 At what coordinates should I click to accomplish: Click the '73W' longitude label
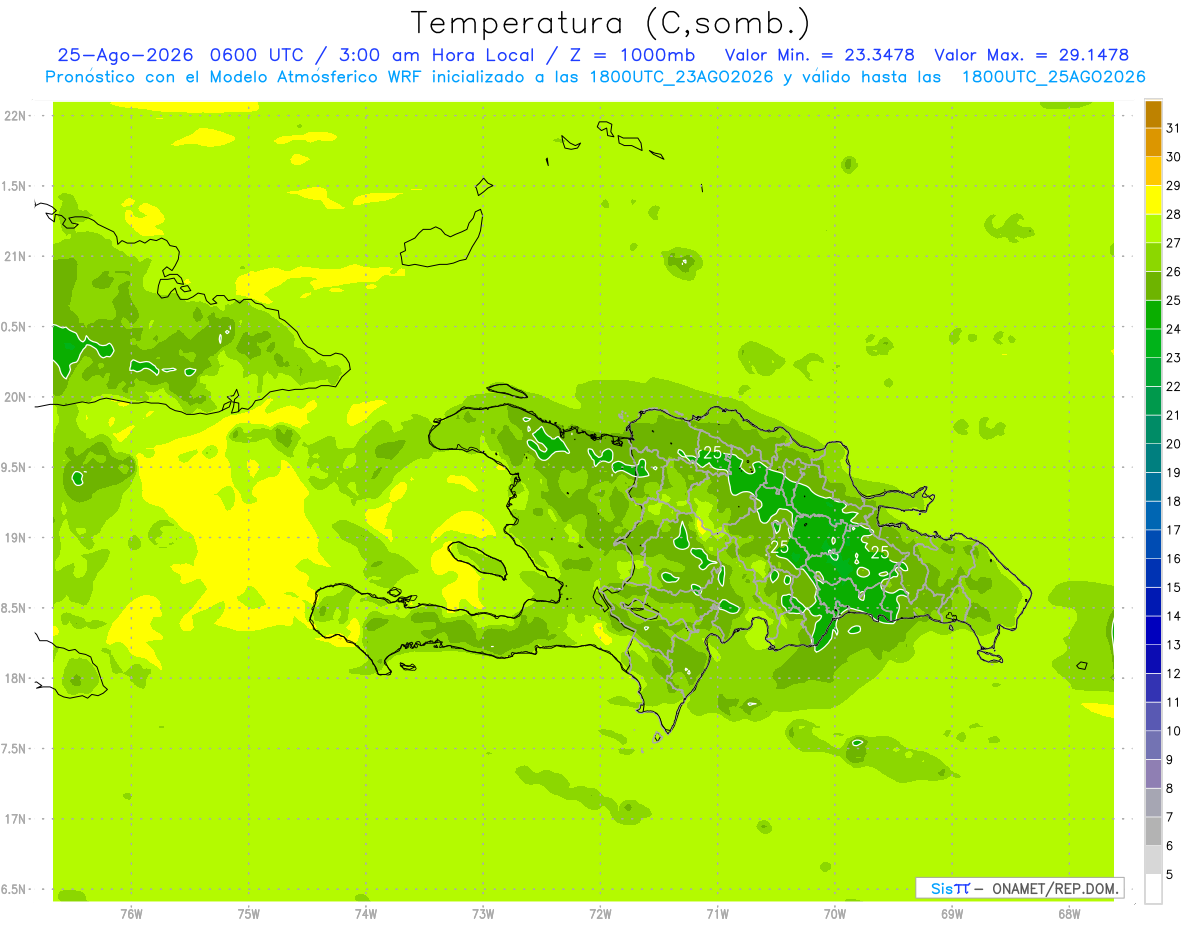point(483,914)
